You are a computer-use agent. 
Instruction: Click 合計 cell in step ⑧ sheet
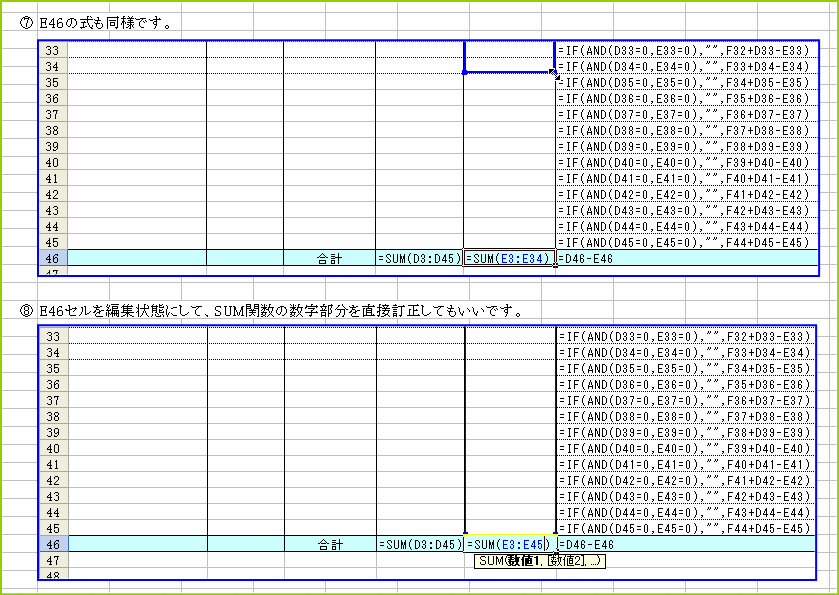point(330,545)
